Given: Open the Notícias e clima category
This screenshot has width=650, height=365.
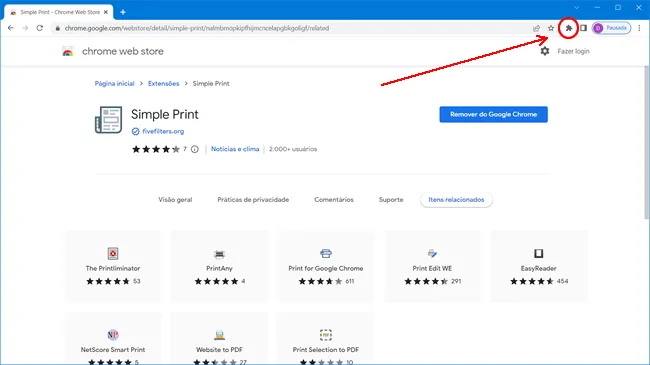Looking at the screenshot, I should coord(235,149).
